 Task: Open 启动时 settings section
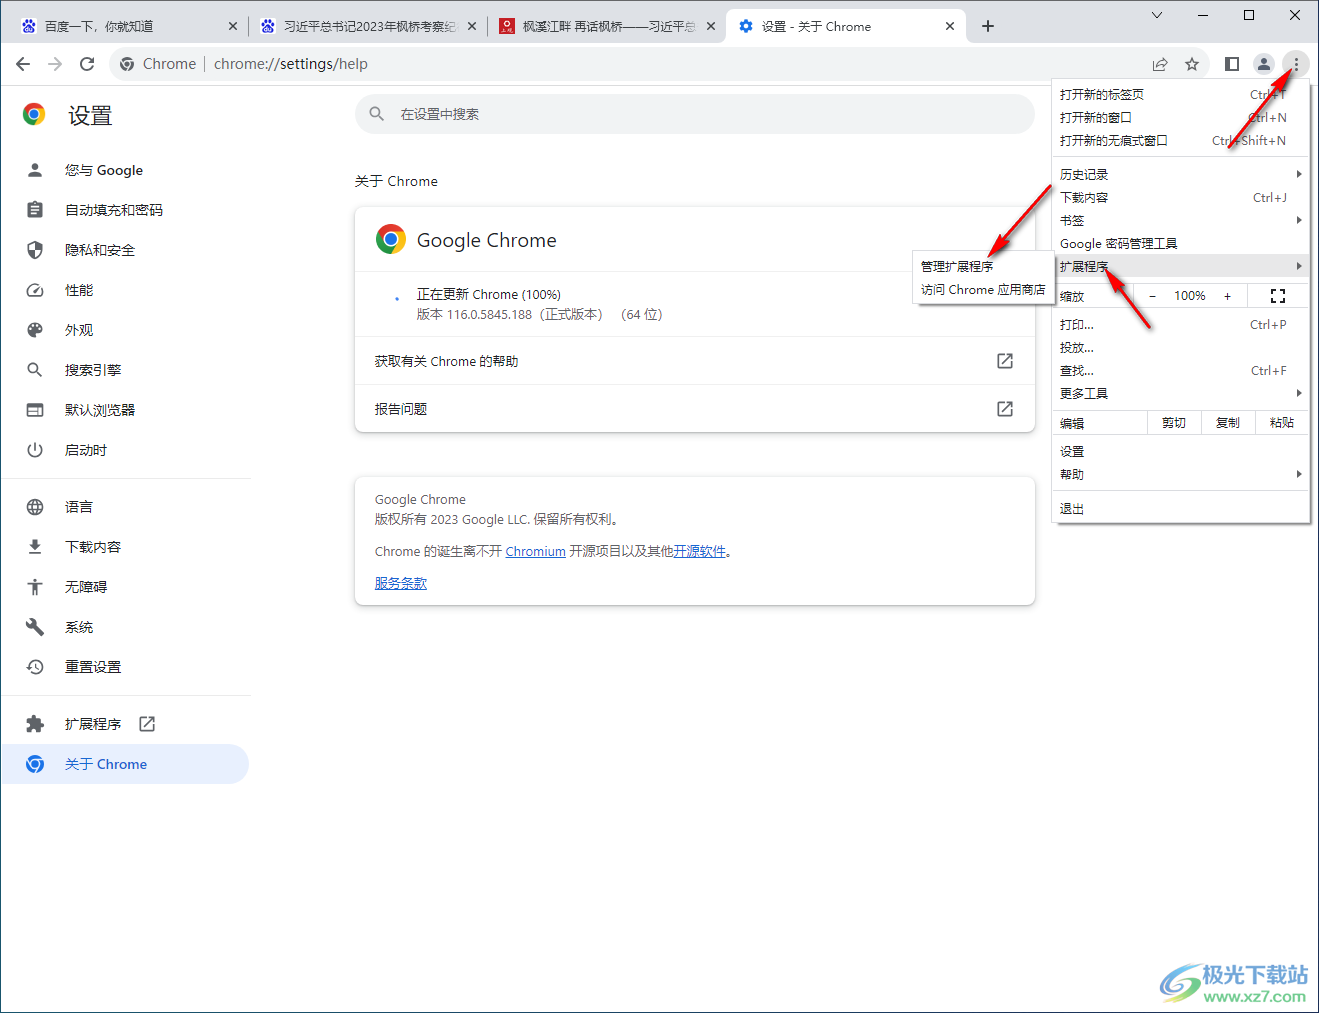click(125, 450)
